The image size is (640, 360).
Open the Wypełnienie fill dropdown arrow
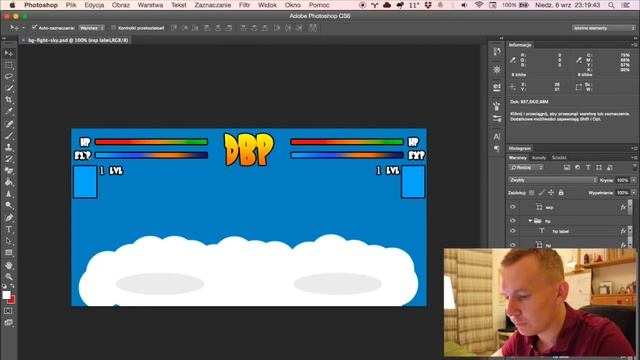click(633, 193)
